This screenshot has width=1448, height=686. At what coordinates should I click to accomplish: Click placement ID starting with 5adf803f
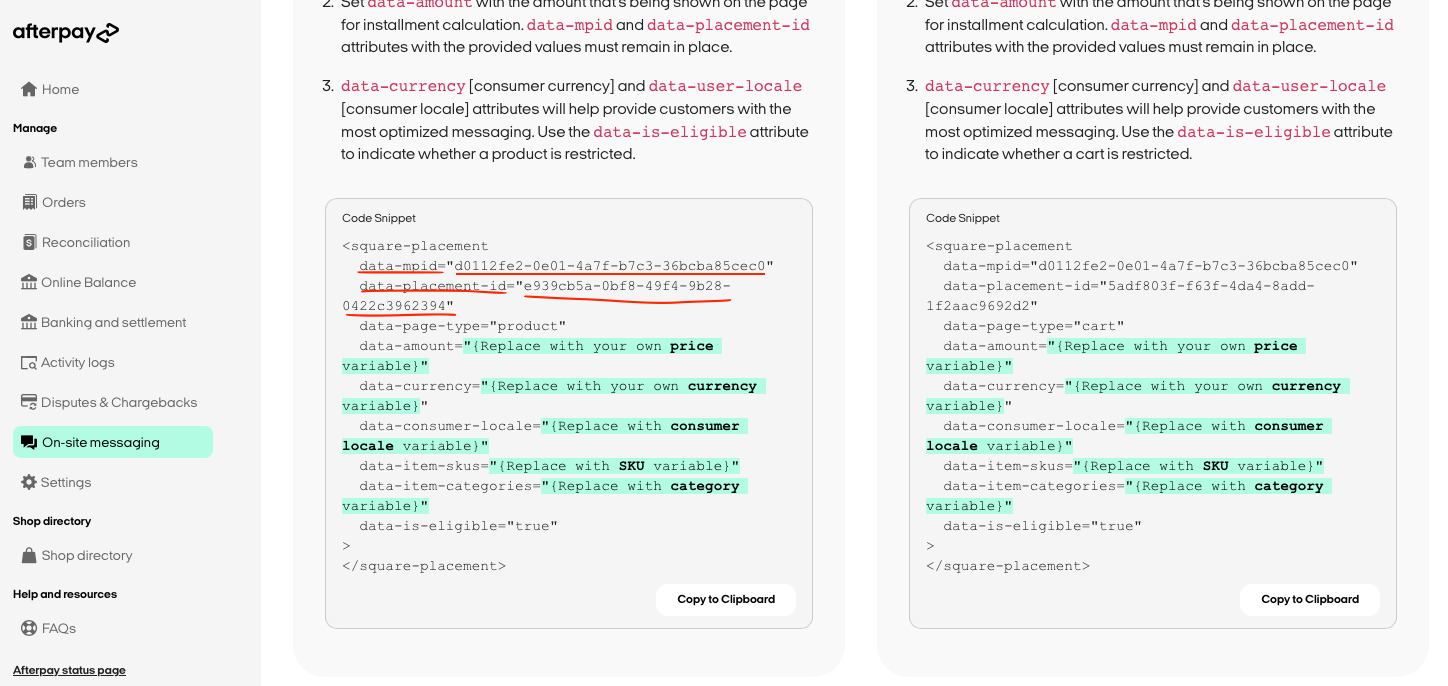click(1120, 296)
